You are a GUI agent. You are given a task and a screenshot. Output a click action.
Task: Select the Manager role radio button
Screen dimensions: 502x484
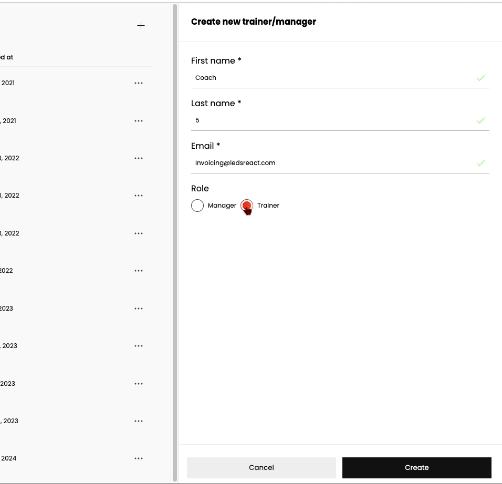pos(197,205)
